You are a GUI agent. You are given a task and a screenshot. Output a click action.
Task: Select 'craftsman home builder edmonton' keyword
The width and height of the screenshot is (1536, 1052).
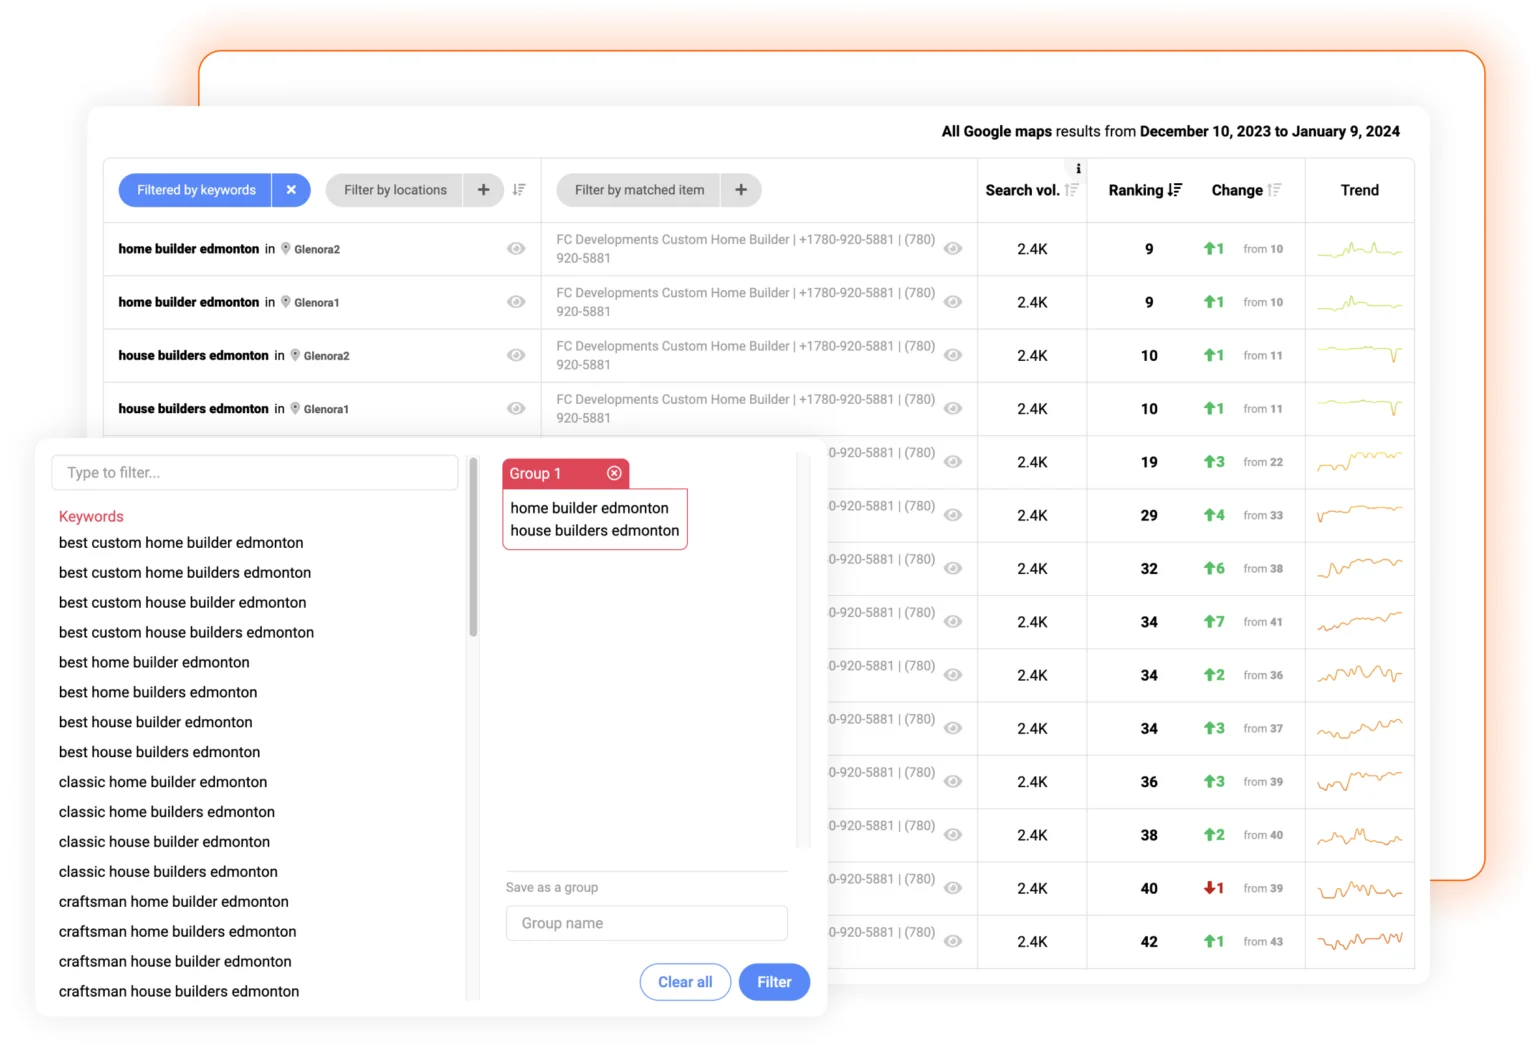174,902
